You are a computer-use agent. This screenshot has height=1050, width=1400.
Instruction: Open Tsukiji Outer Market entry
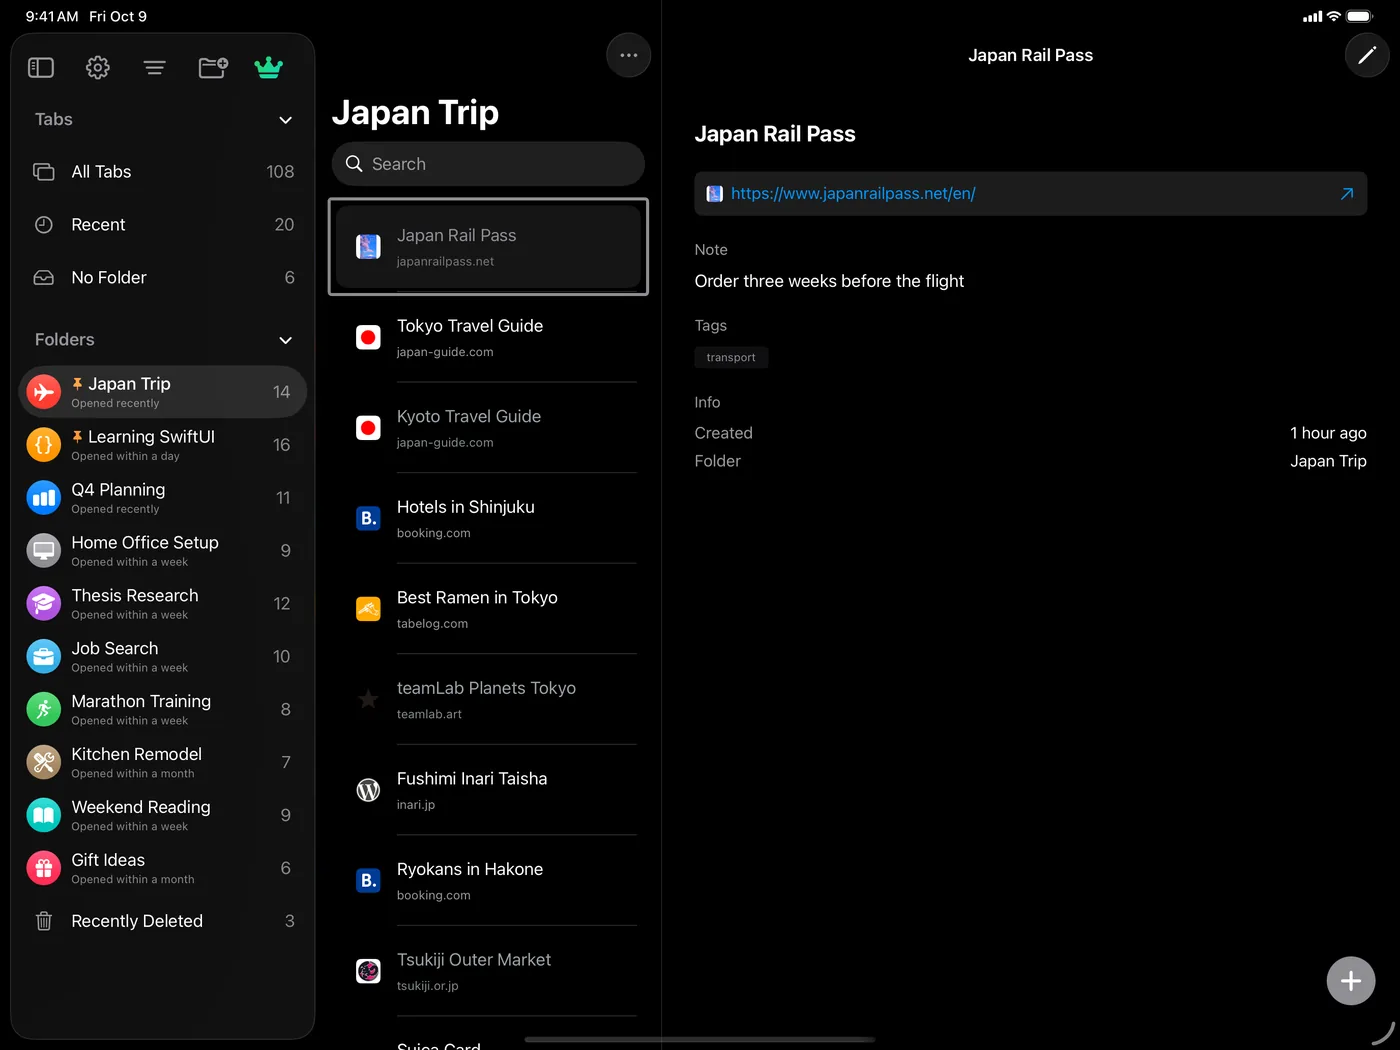[x=488, y=971]
